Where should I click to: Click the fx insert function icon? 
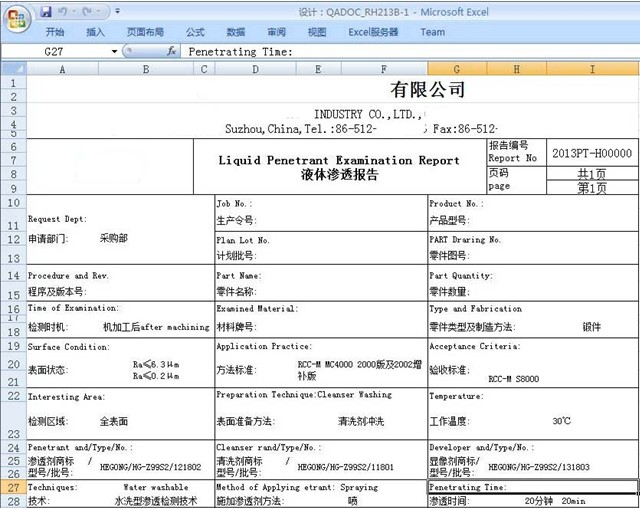pyautogui.click(x=172, y=51)
